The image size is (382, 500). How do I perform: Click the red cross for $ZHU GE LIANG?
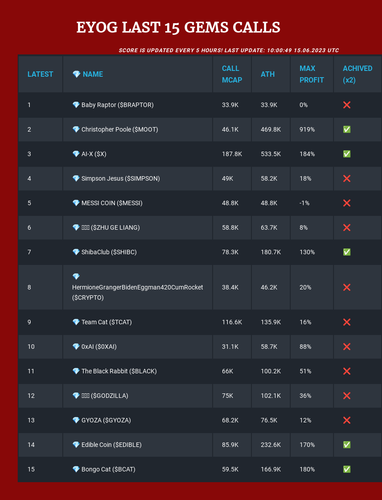[x=347, y=228]
